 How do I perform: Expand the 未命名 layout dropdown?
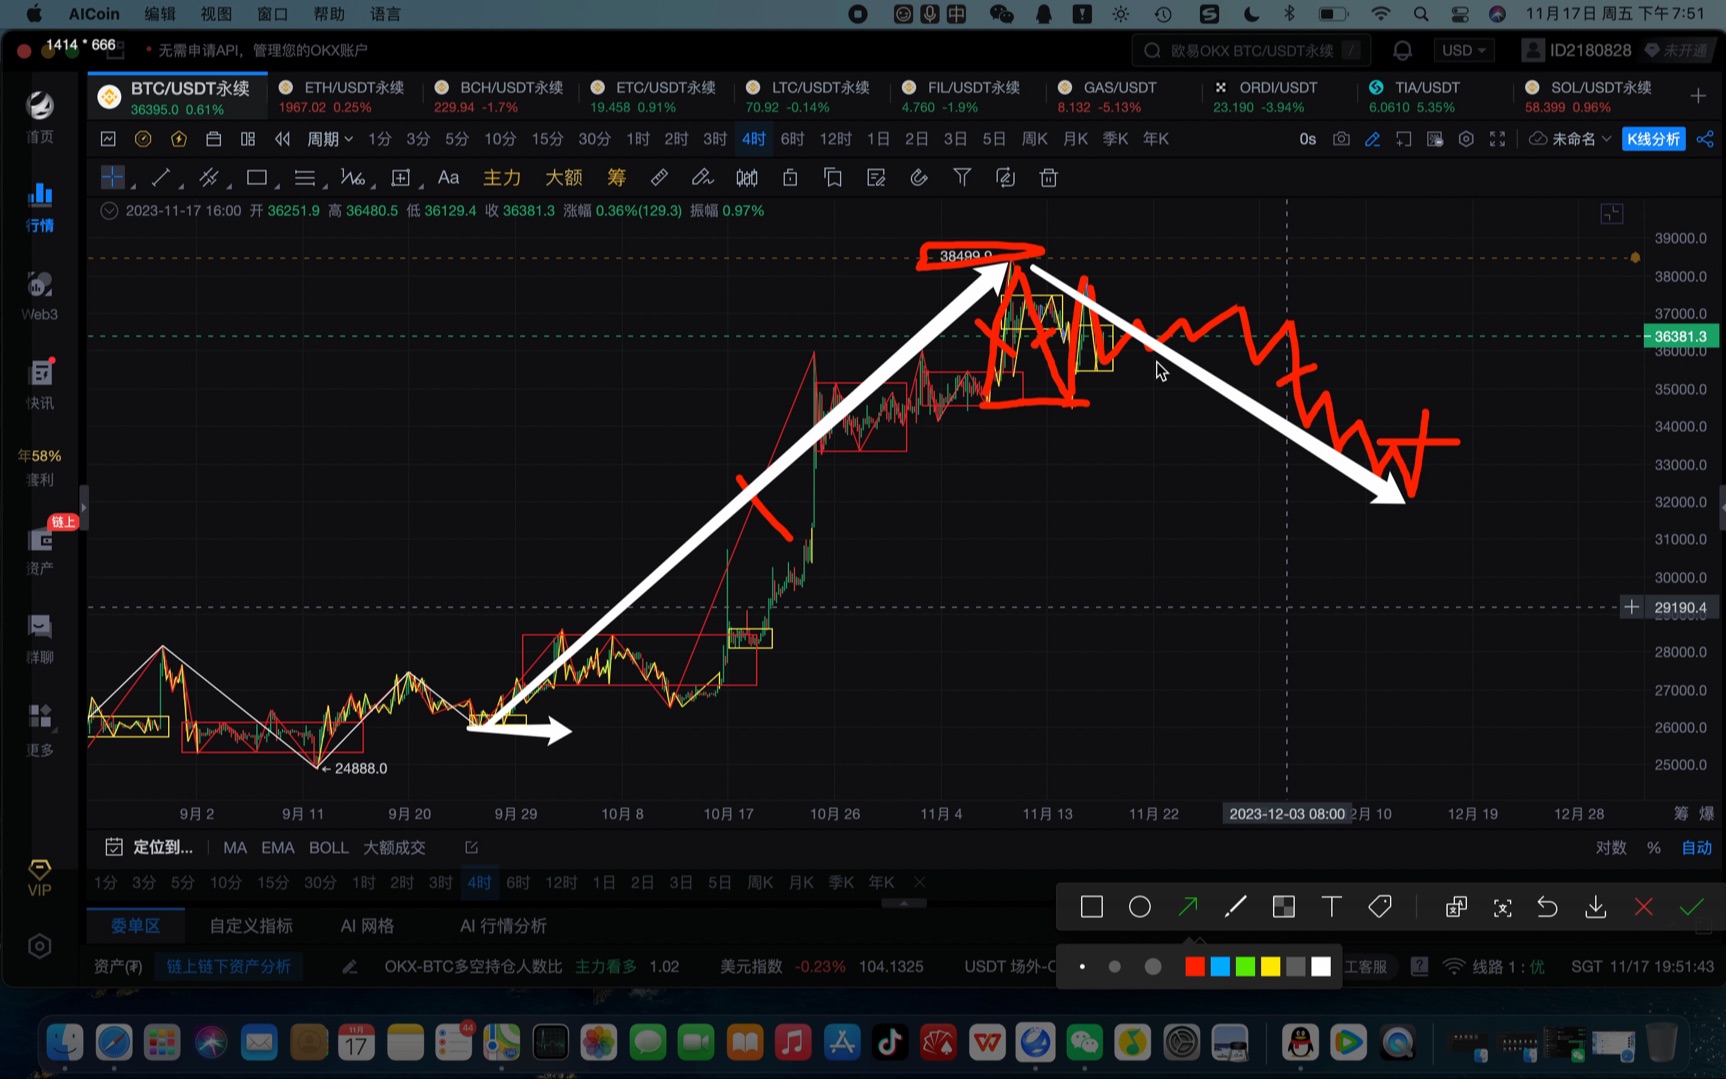1580,139
